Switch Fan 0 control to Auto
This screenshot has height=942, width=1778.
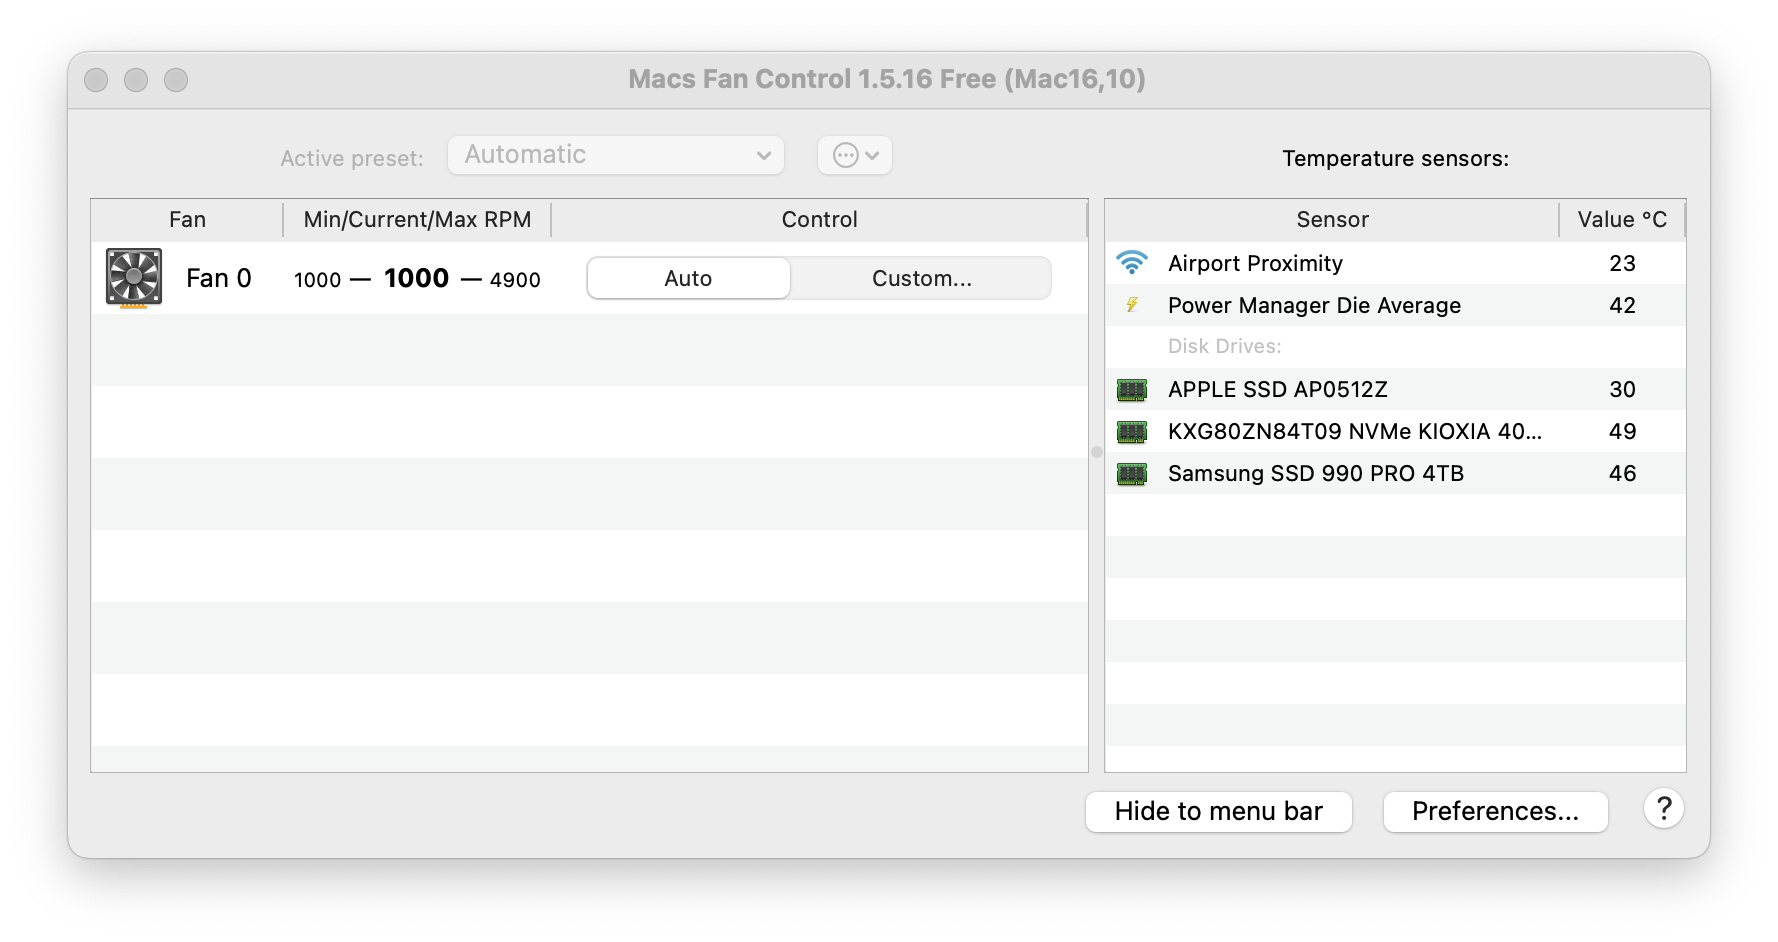point(688,278)
